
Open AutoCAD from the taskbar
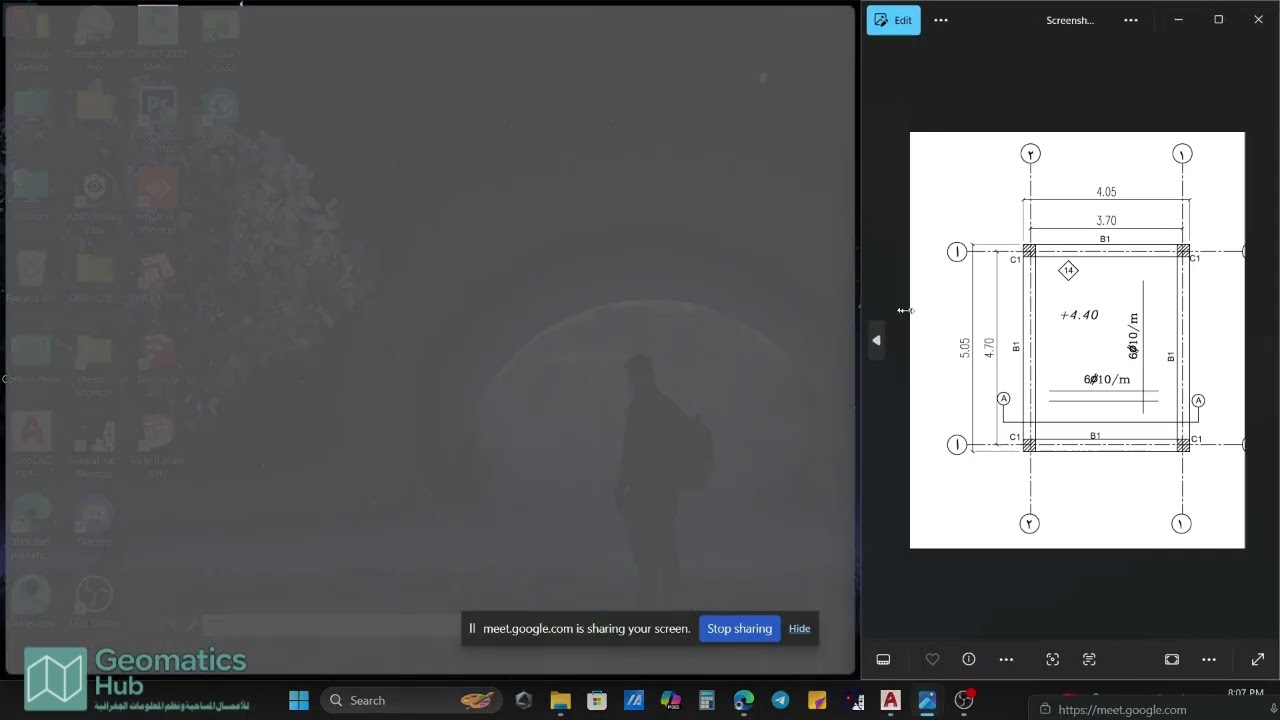coord(890,700)
